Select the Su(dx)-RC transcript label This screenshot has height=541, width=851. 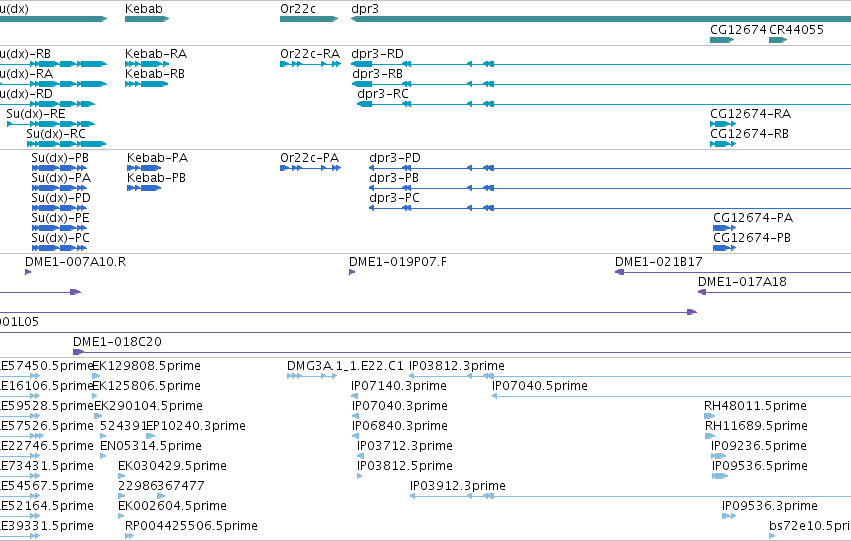pyautogui.click(x=56, y=134)
